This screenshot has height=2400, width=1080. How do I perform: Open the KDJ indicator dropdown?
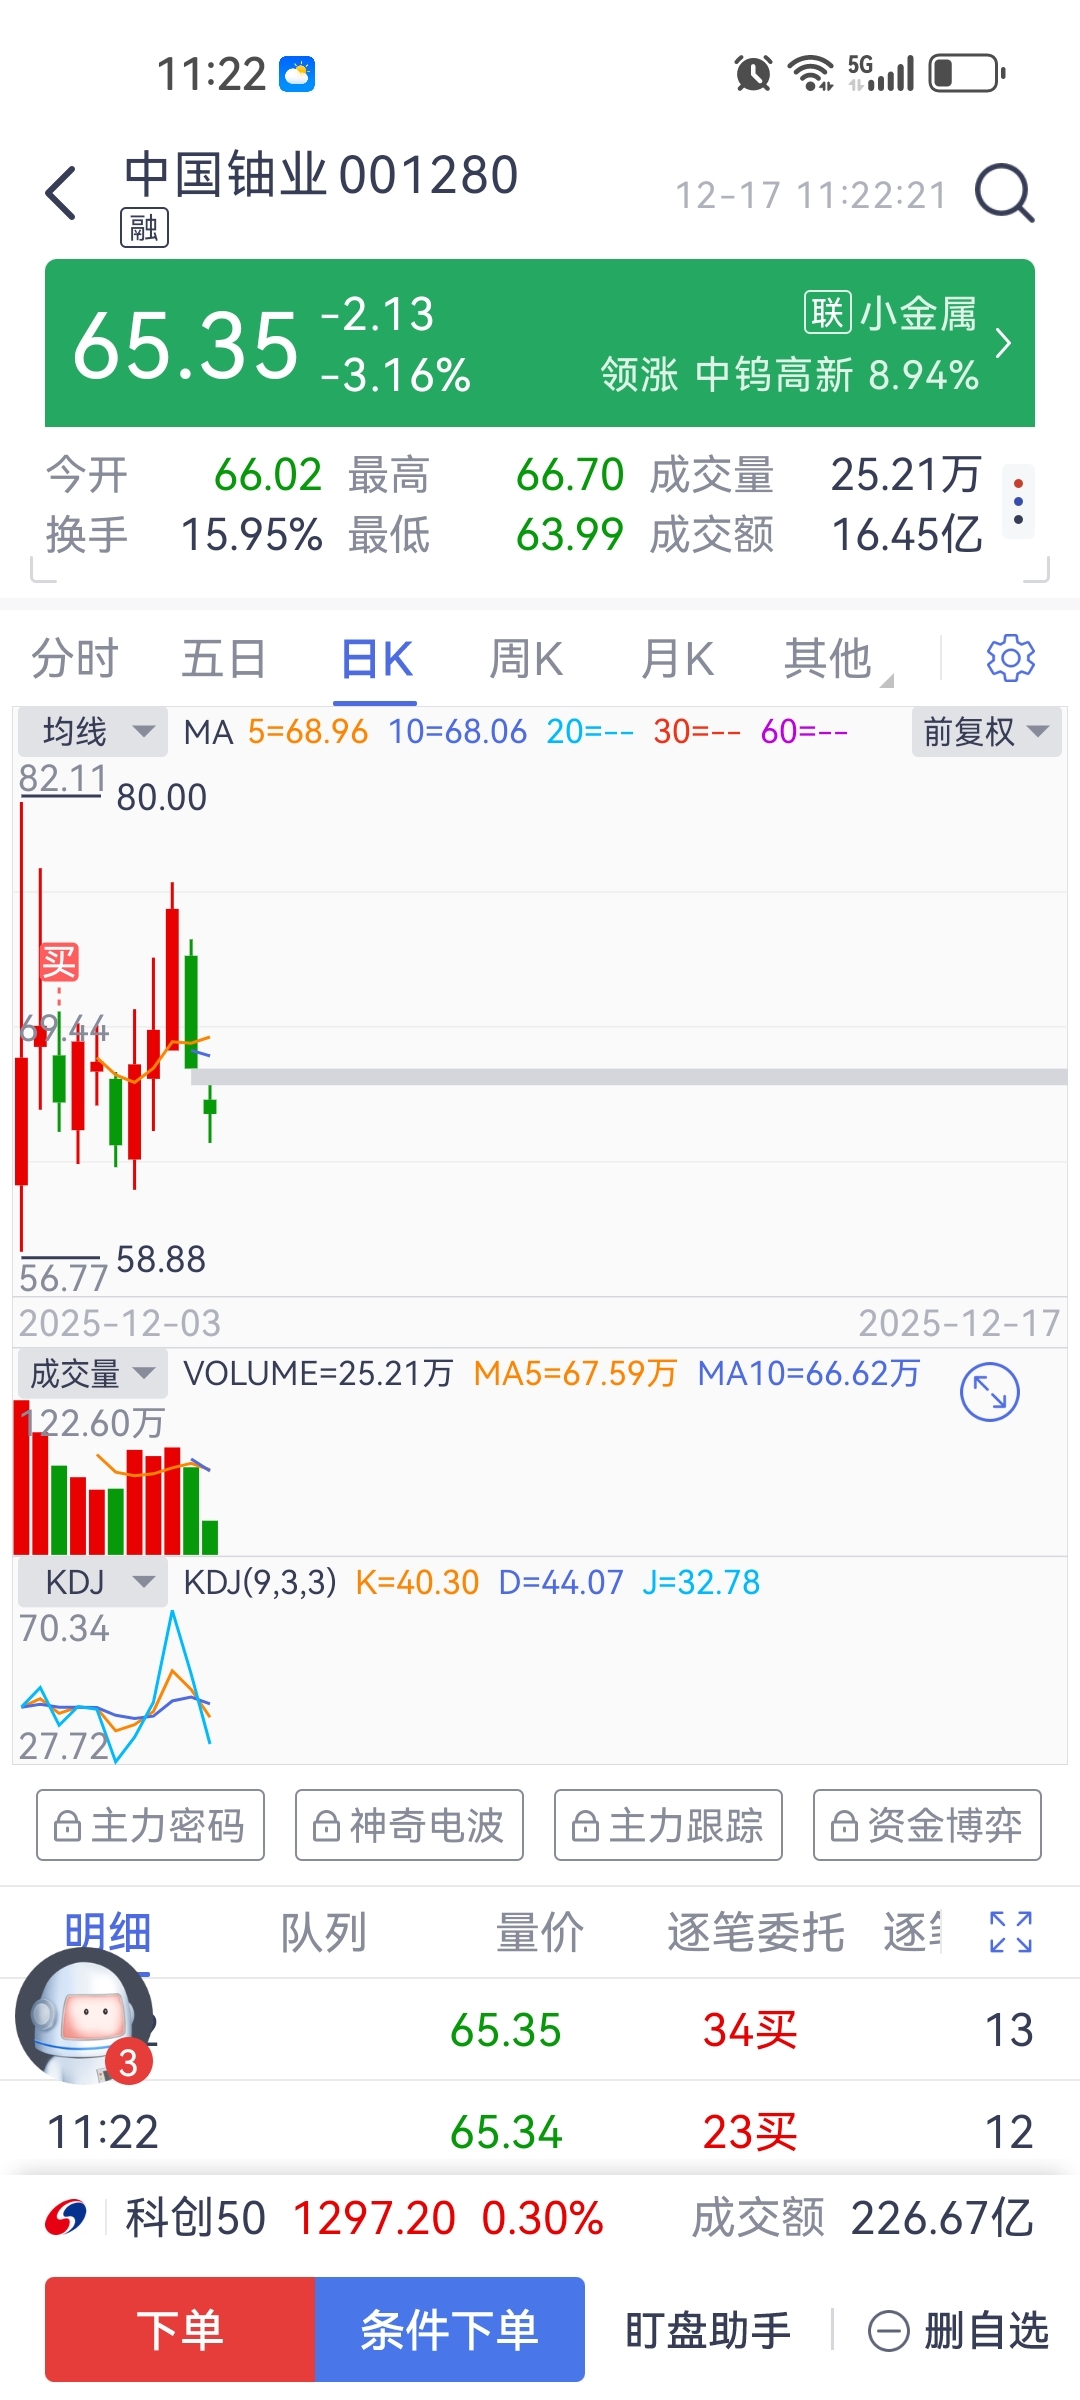click(x=92, y=1583)
